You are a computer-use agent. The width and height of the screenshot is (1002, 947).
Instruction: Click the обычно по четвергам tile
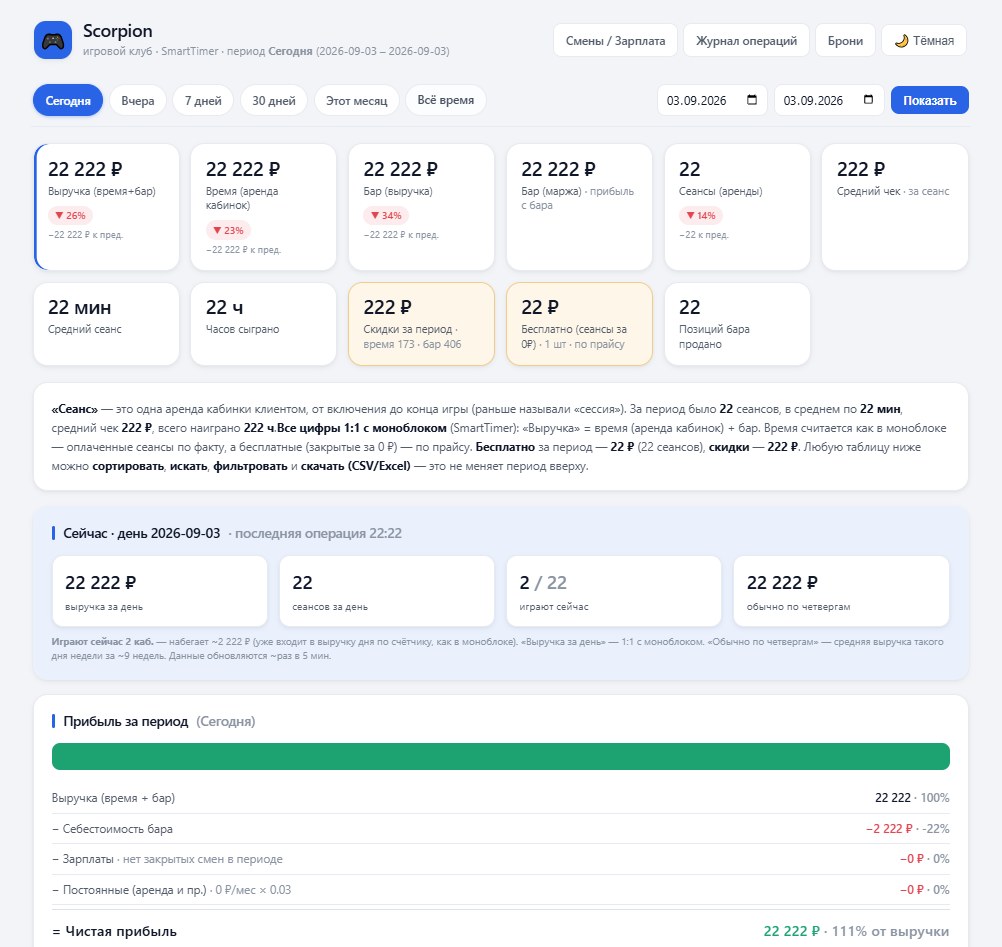point(841,591)
